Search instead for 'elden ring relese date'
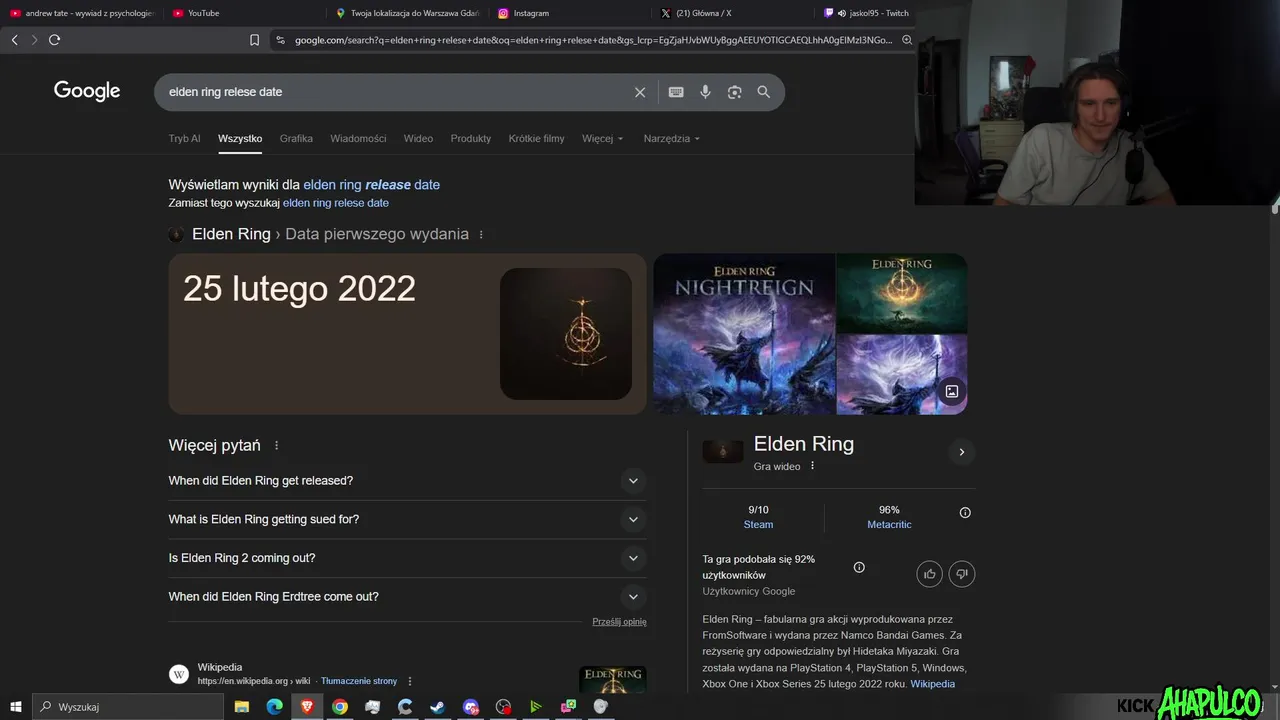 click(x=336, y=203)
